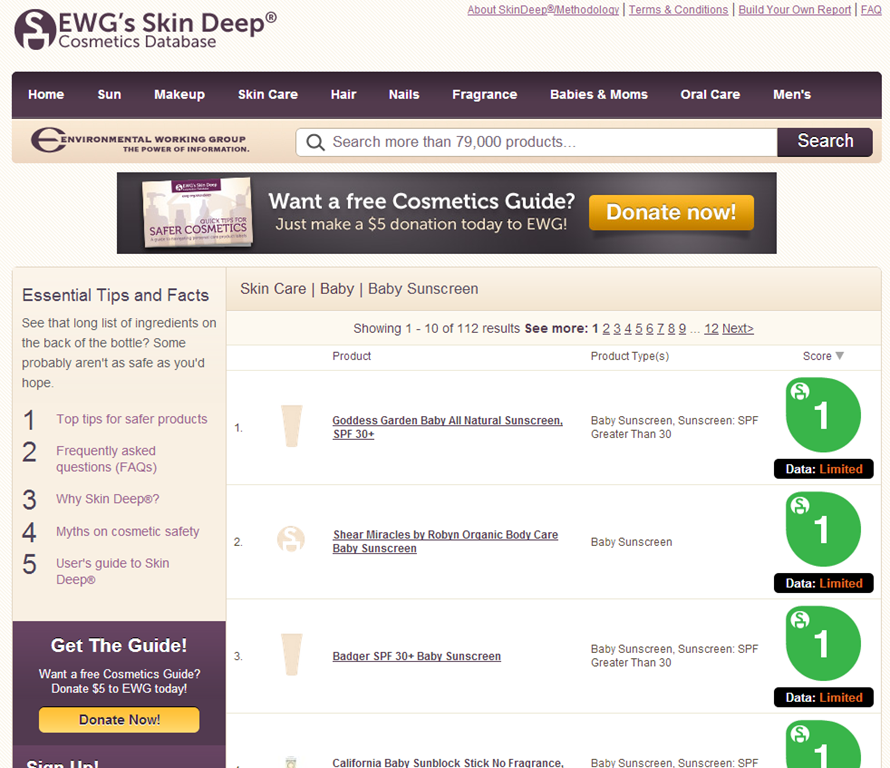Click score 1 badge for Shear Miracles
This screenshot has height=768, width=890.
[x=823, y=529]
